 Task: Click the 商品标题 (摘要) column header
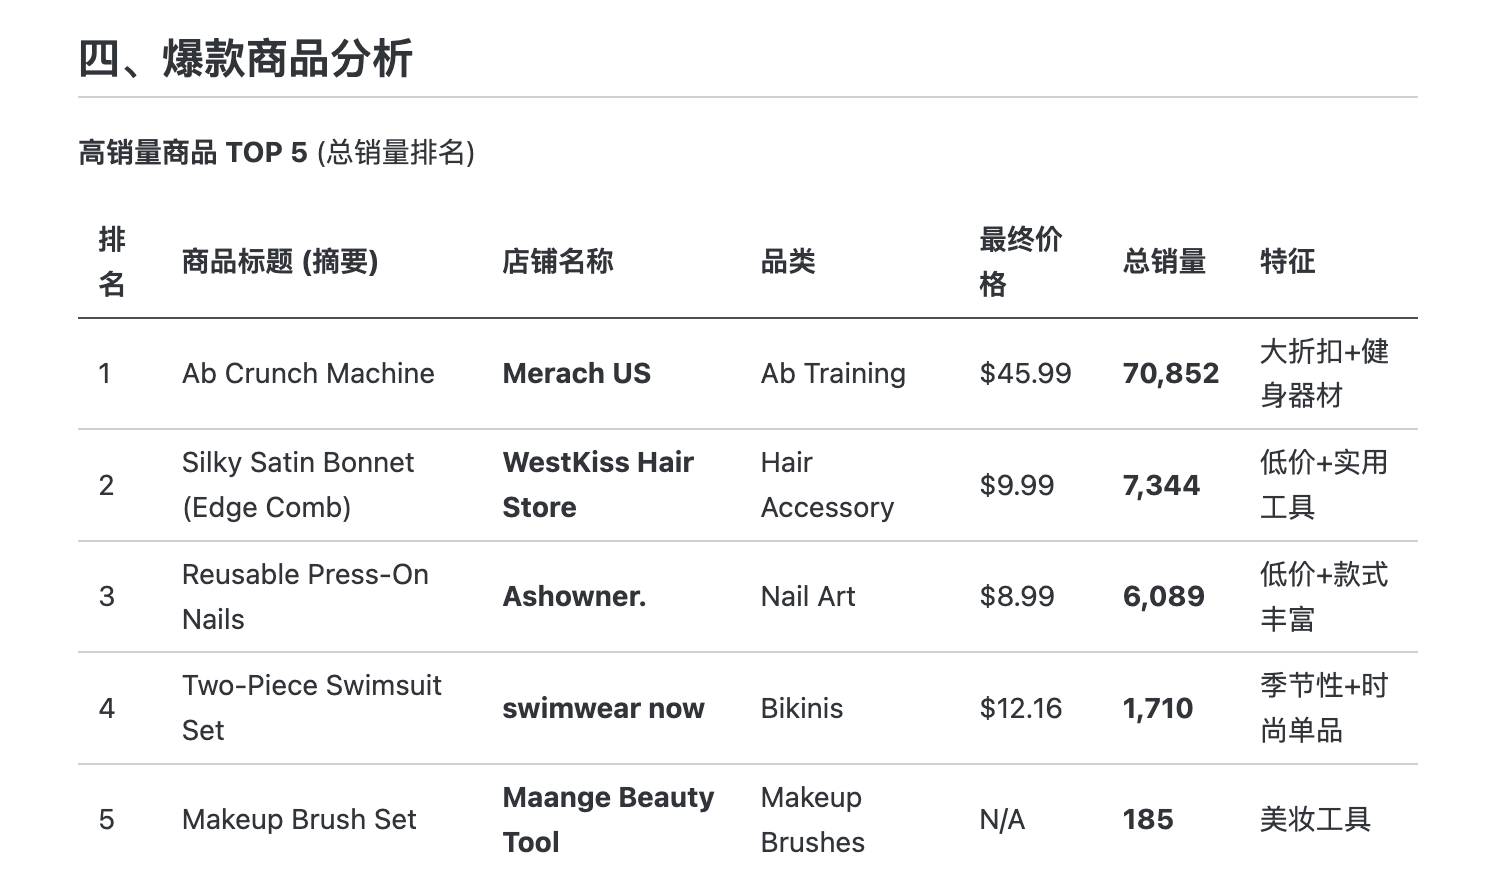coord(280,262)
